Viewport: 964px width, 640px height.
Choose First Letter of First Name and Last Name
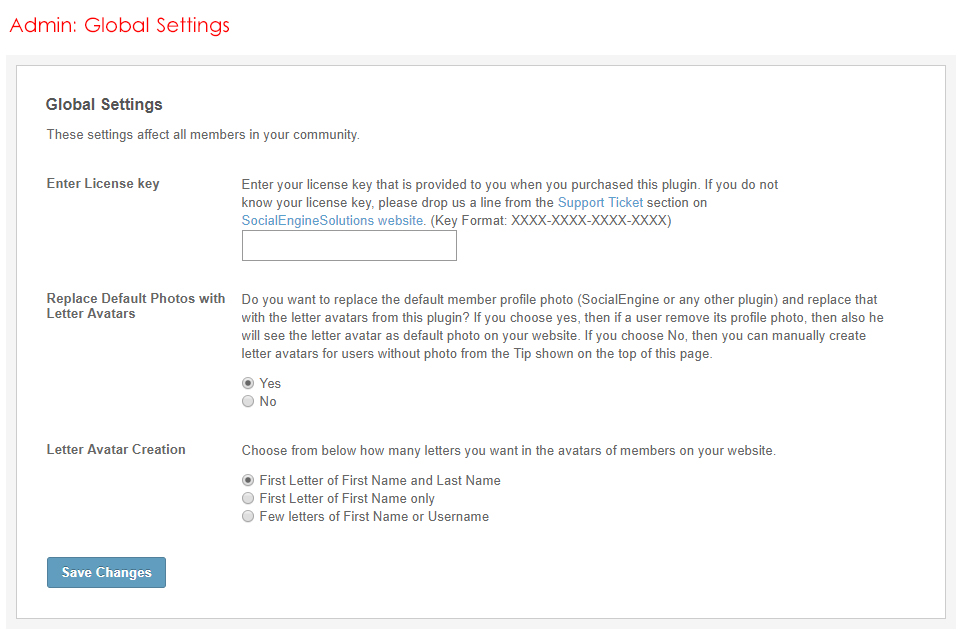coord(248,480)
